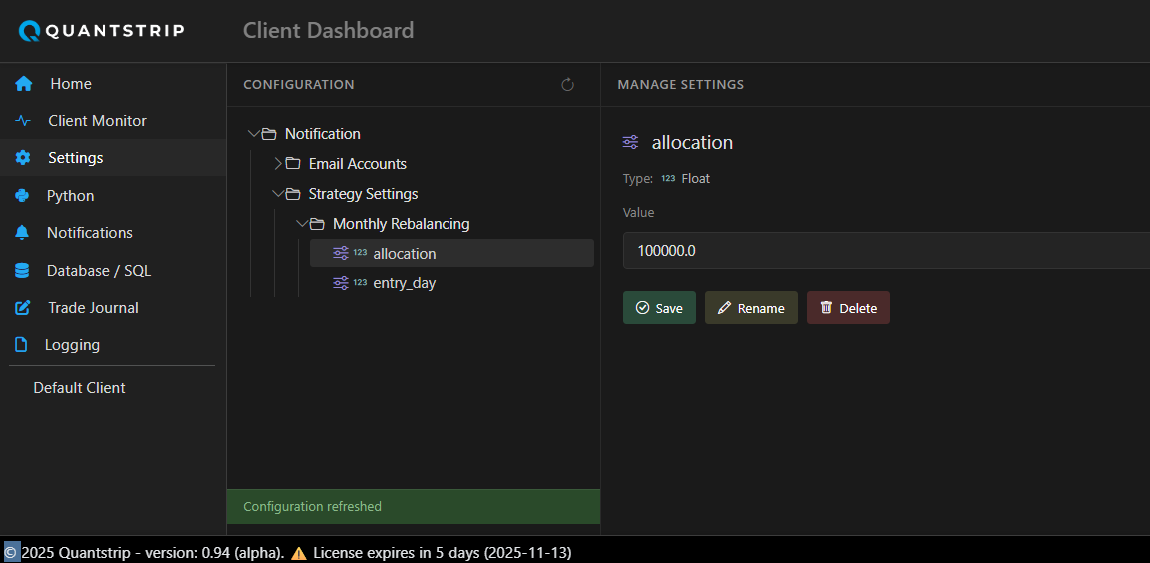Screen dimensions: 1150x563
Task: Select Settings in the sidebar
Action: click(113, 158)
